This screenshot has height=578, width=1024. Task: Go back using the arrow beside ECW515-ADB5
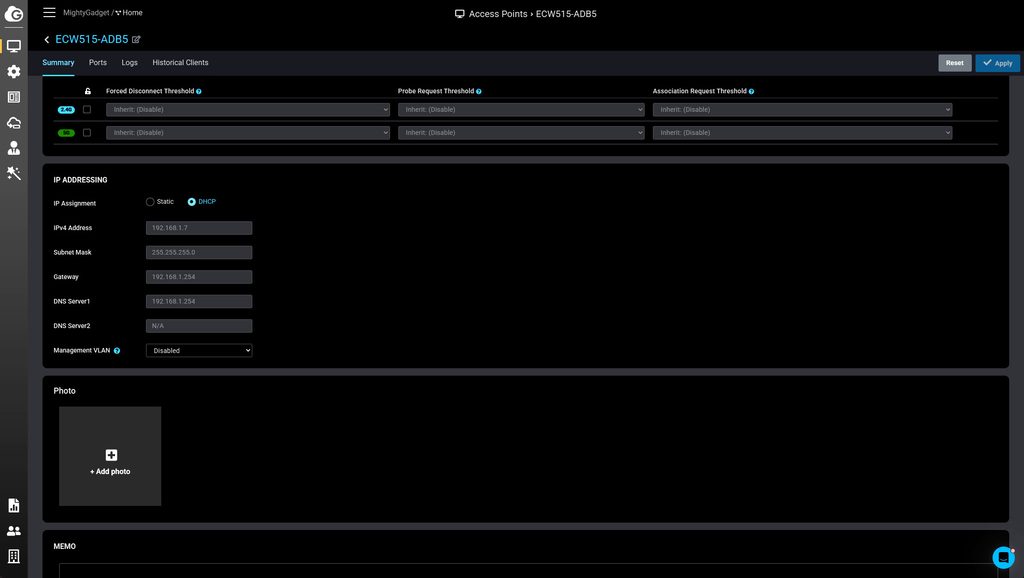(46, 40)
